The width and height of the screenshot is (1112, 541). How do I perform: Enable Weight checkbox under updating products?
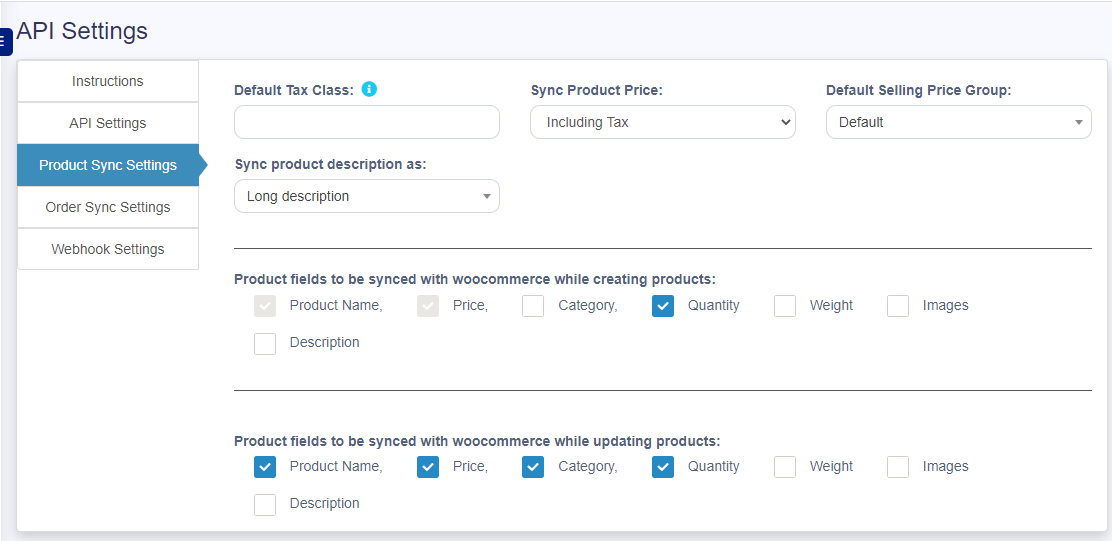pyautogui.click(x=784, y=467)
